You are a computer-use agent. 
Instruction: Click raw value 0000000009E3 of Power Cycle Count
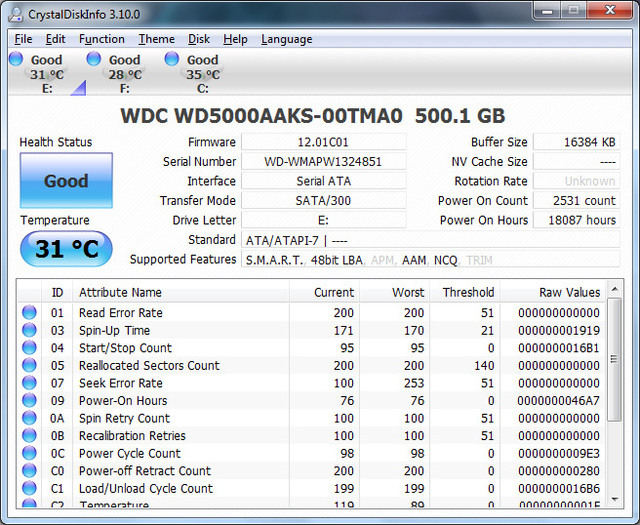(558, 453)
